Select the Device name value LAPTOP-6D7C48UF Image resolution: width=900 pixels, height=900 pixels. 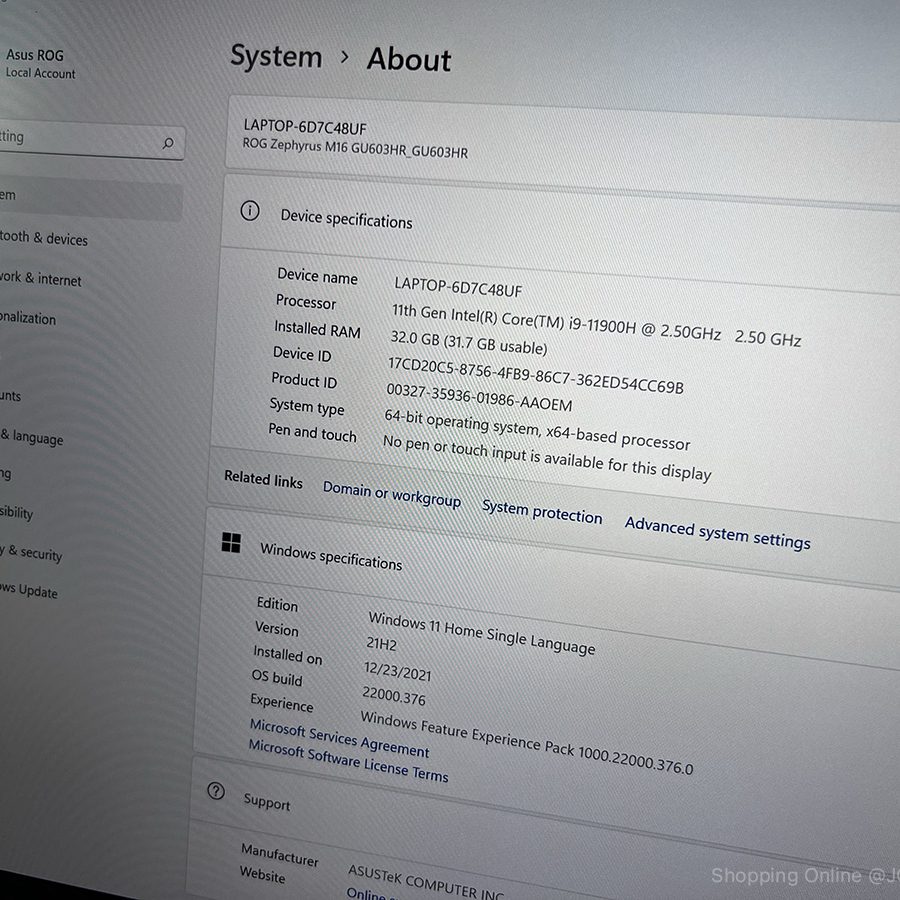458,287
